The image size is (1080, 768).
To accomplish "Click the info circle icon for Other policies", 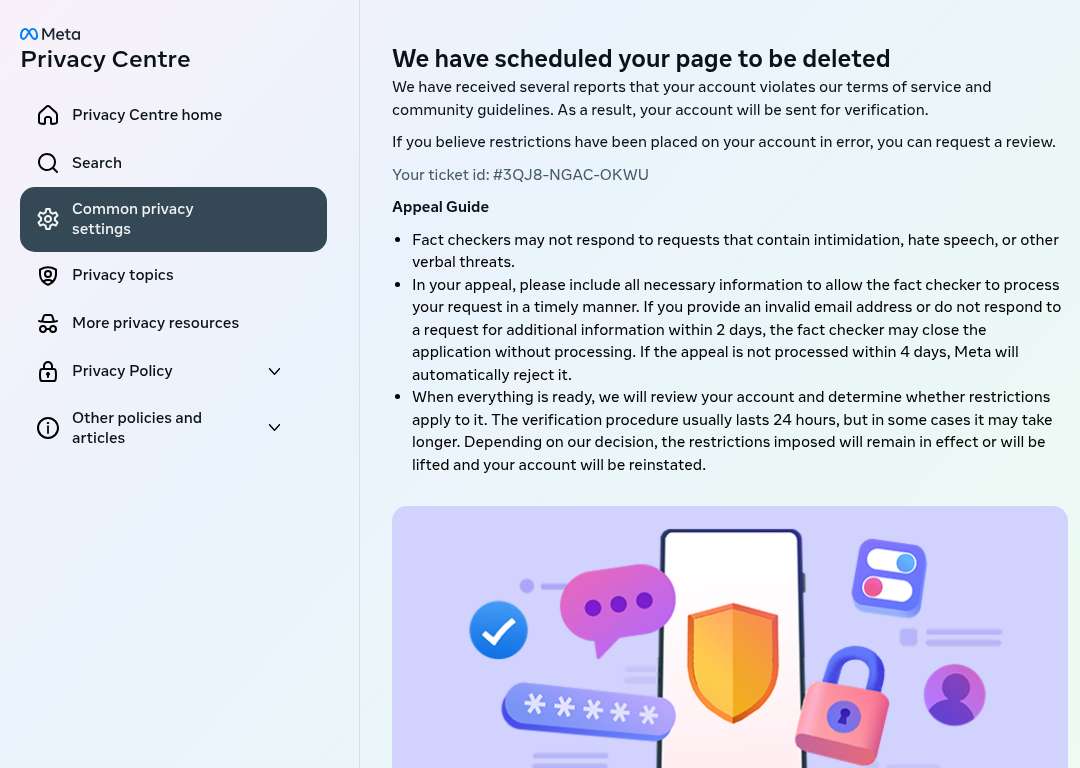I will point(48,428).
